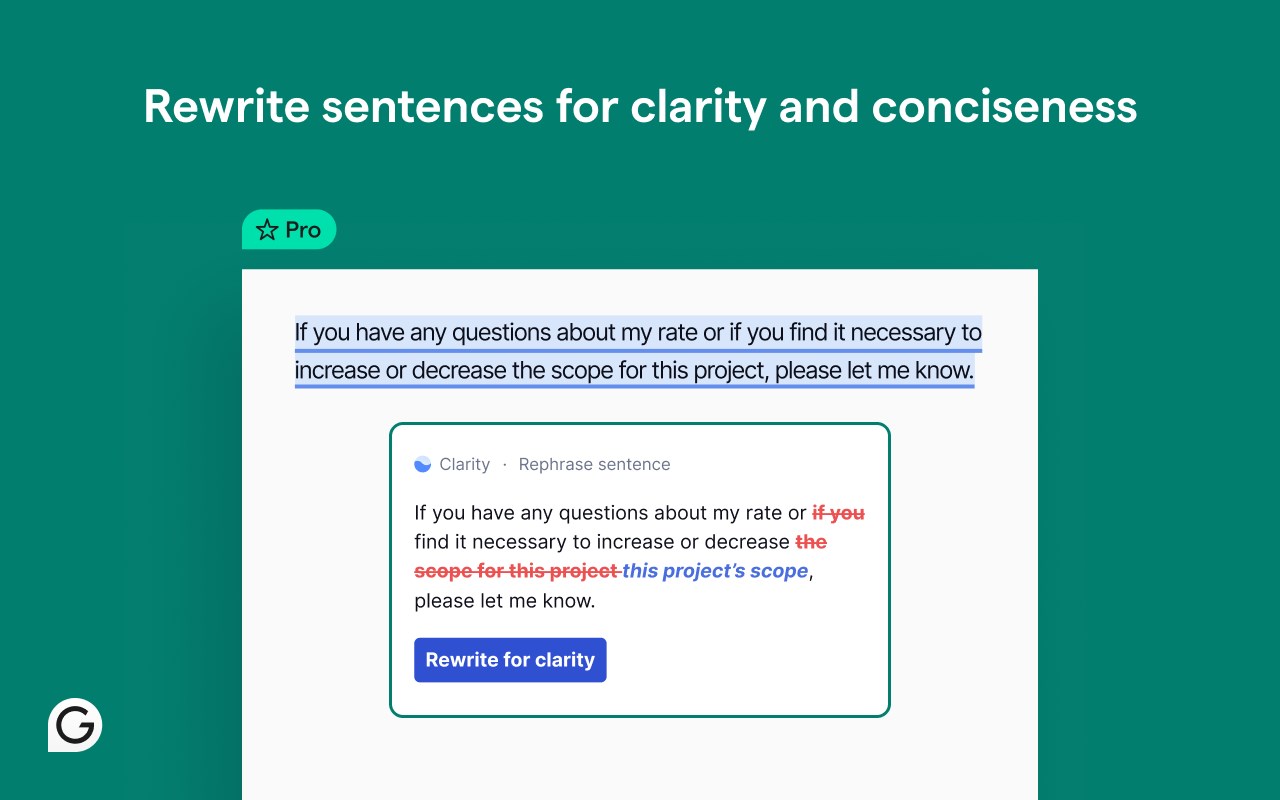
Task: Click the star icon in Pro badge
Action: coord(267,230)
